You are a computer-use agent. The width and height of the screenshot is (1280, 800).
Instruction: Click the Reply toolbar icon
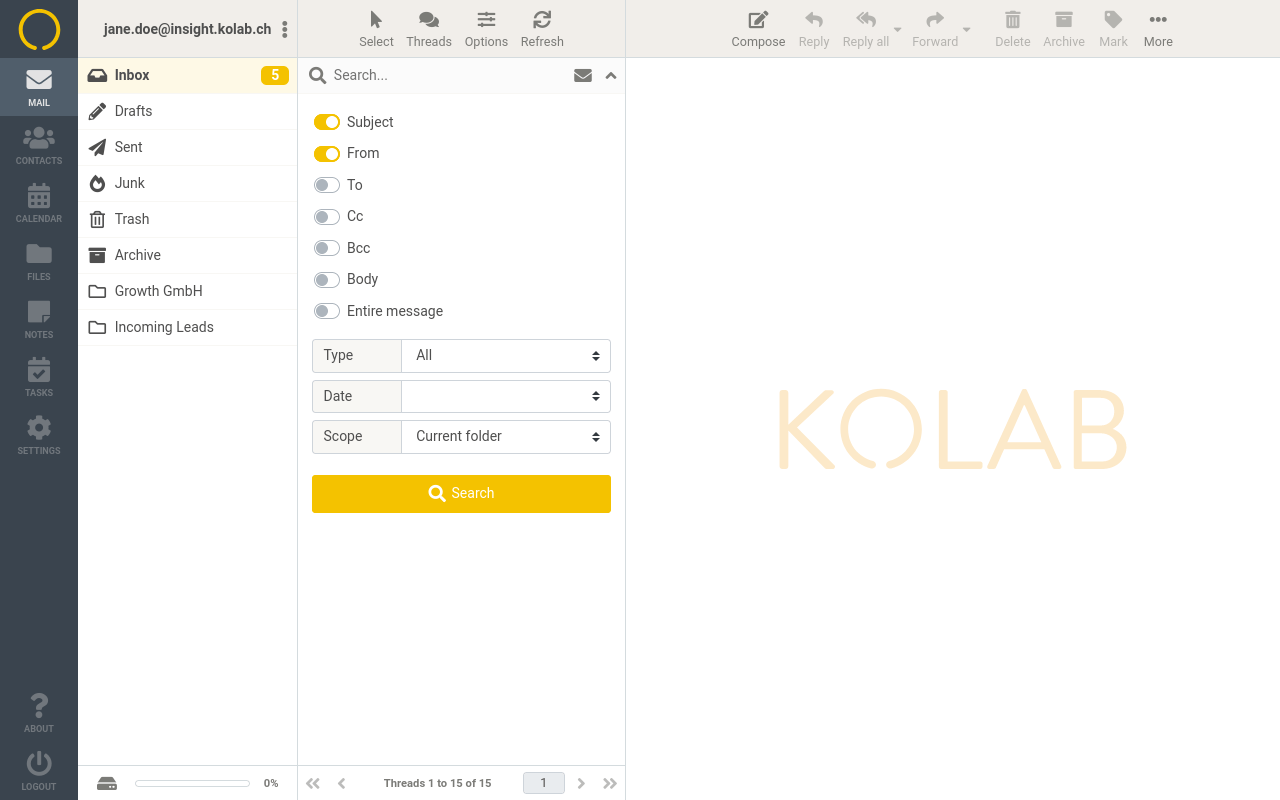814,29
